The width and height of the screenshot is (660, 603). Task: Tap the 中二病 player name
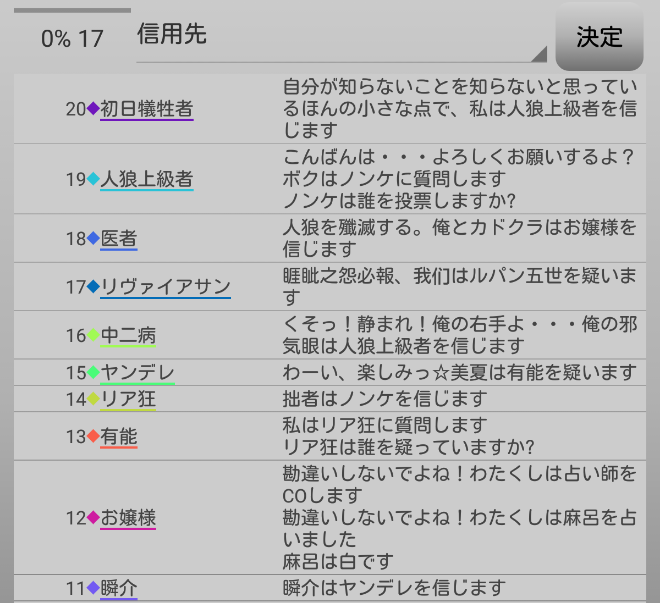(x=128, y=336)
